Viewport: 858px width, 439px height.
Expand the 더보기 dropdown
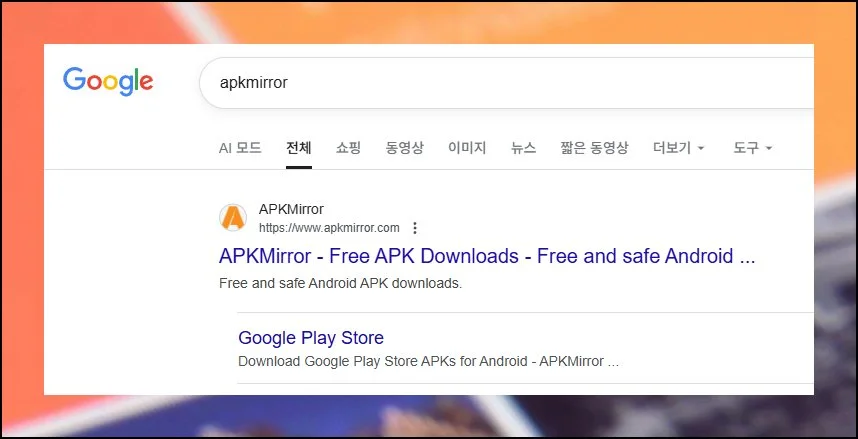click(679, 148)
